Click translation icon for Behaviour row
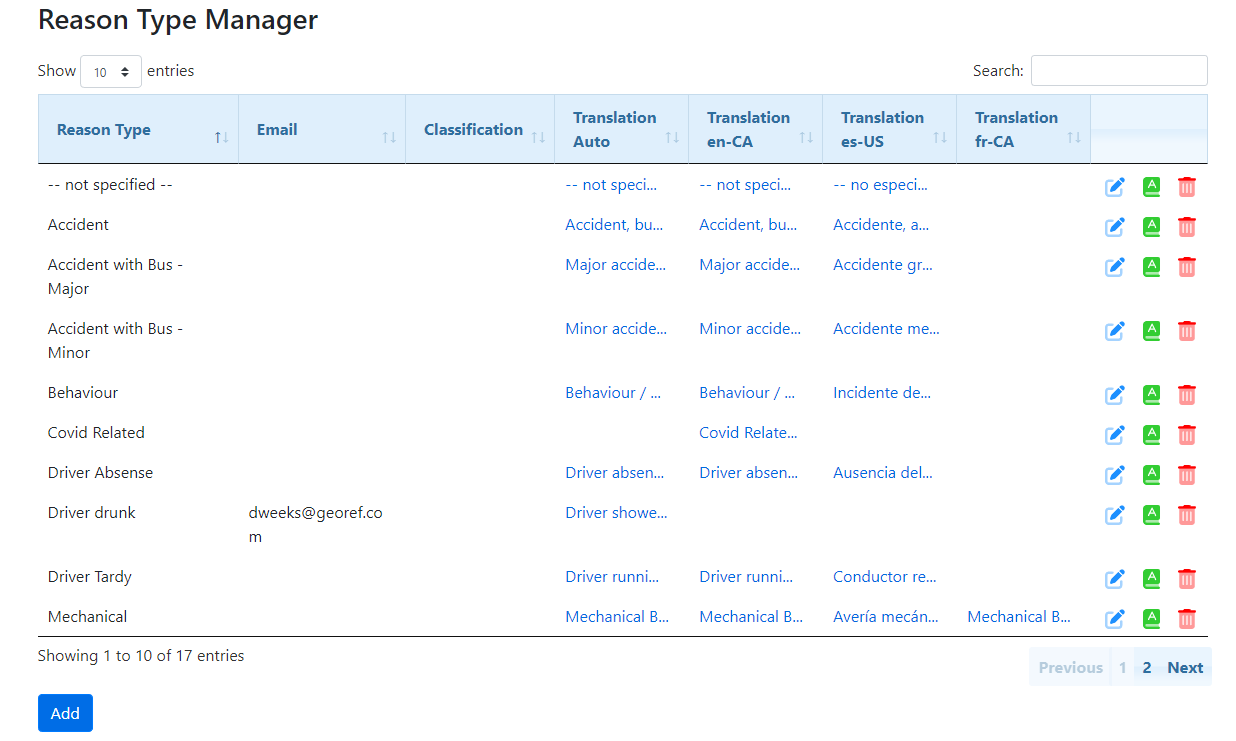The width and height of the screenshot is (1236, 741). click(x=1151, y=395)
